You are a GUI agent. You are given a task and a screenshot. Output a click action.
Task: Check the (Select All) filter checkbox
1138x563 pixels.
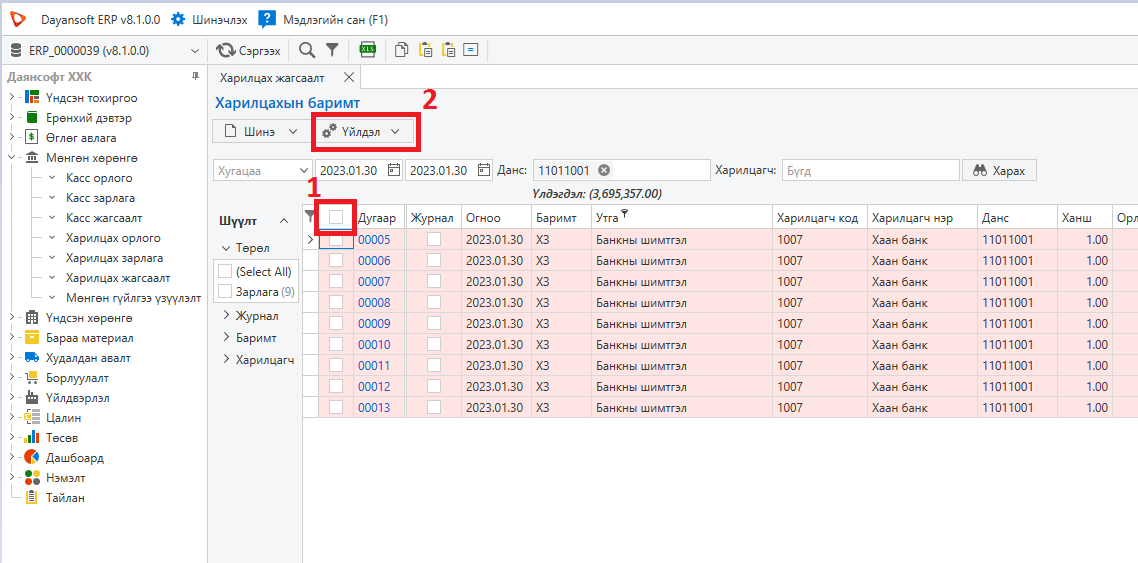(x=225, y=271)
